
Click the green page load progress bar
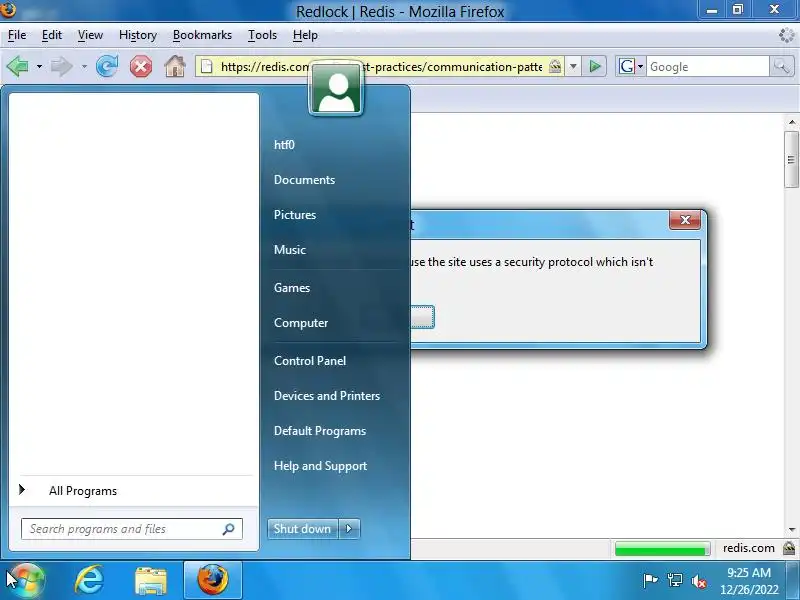662,549
